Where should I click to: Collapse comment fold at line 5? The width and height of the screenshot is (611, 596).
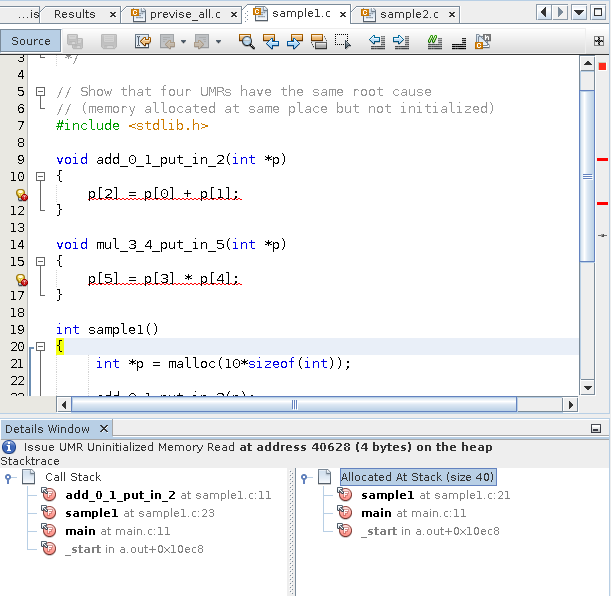40,92
